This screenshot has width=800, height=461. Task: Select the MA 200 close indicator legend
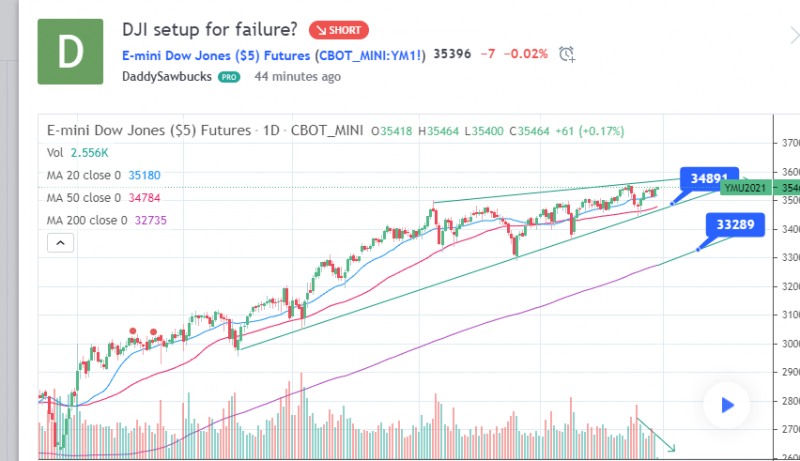108,220
